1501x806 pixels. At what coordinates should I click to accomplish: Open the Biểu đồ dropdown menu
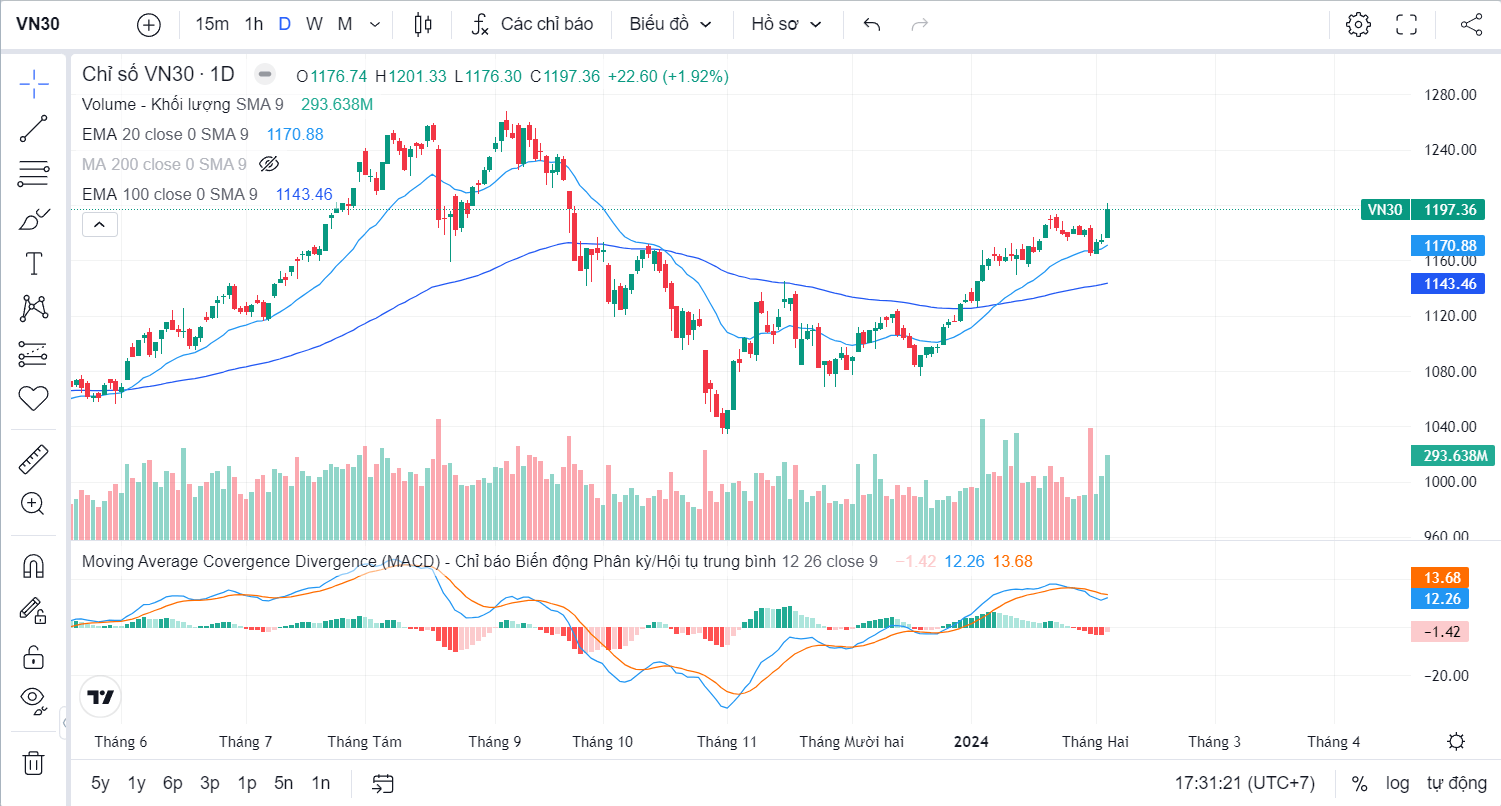coord(670,25)
